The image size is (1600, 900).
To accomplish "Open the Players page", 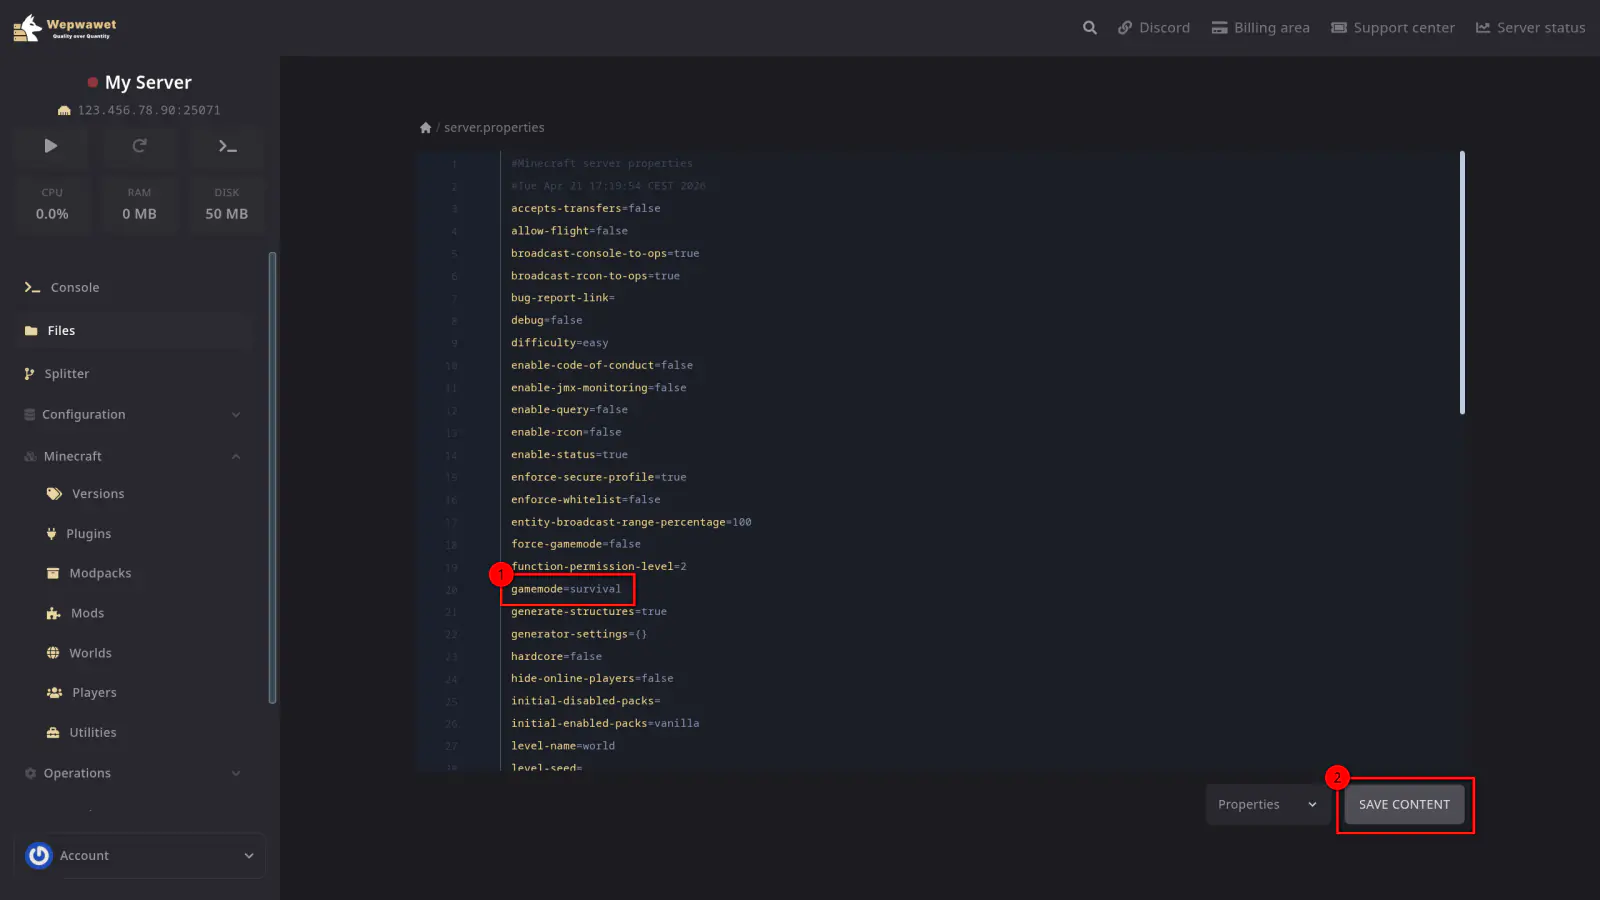I will click(x=94, y=692).
